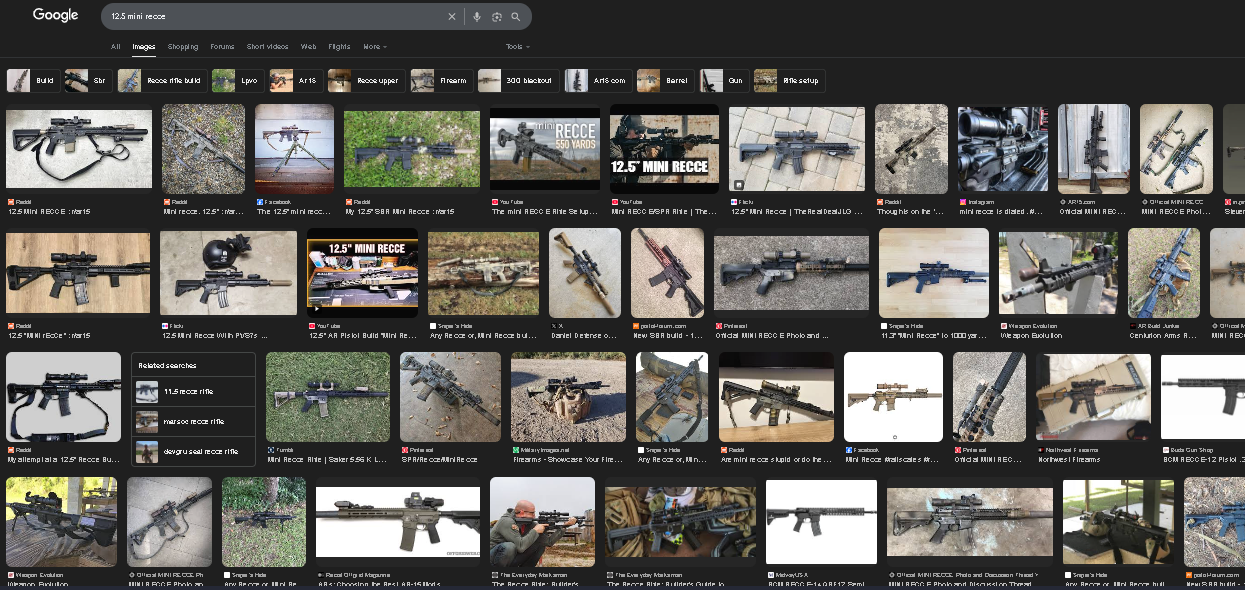1245x590 pixels.
Task: Start voice search with the microphone icon
Action: coord(477,17)
